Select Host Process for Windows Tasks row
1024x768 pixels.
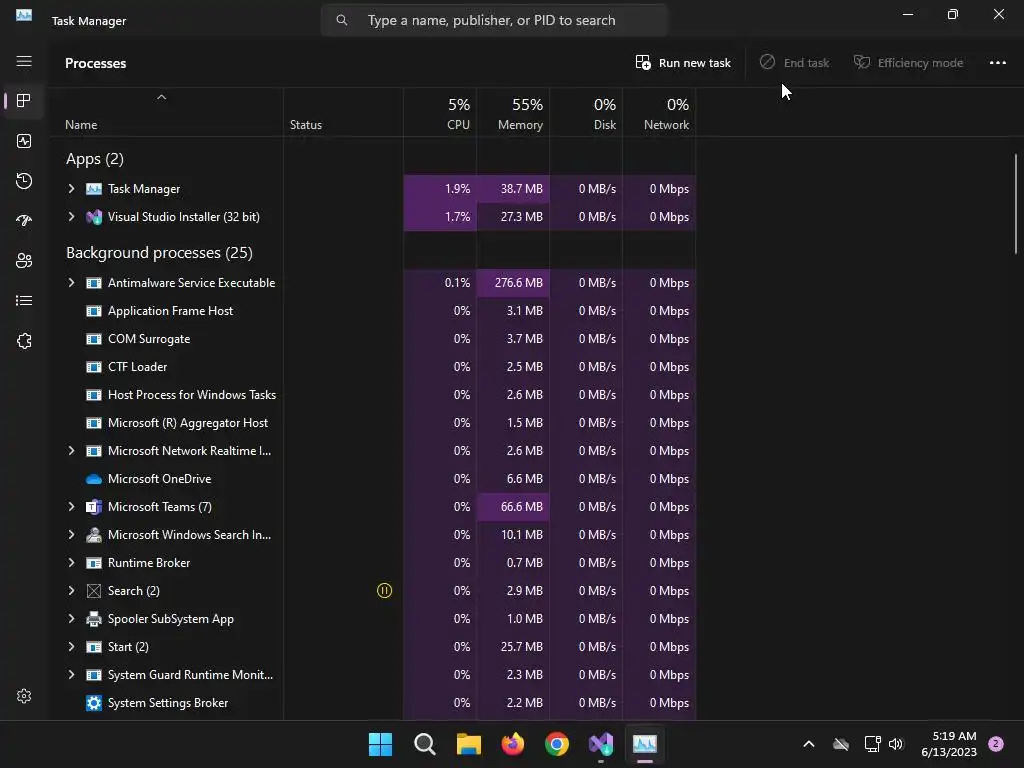(x=374, y=395)
